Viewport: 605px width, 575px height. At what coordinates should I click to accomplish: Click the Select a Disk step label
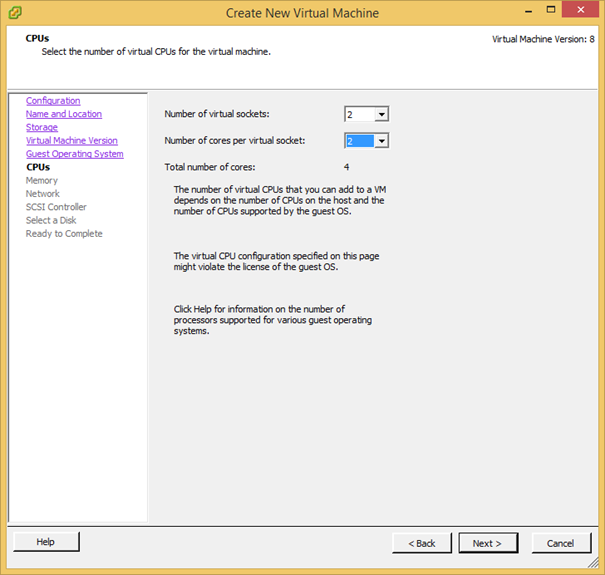point(51,220)
